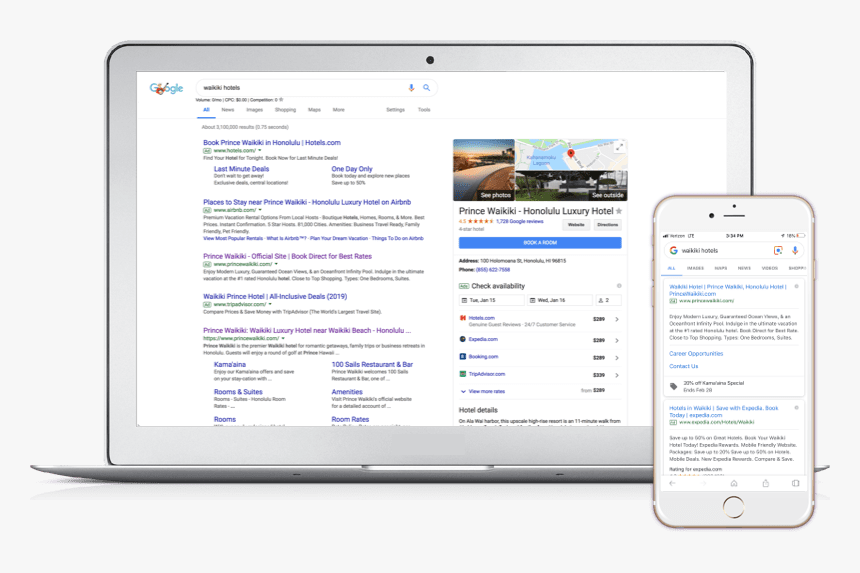Click the save star next to Prince Waikiki title

[x=619, y=211]
